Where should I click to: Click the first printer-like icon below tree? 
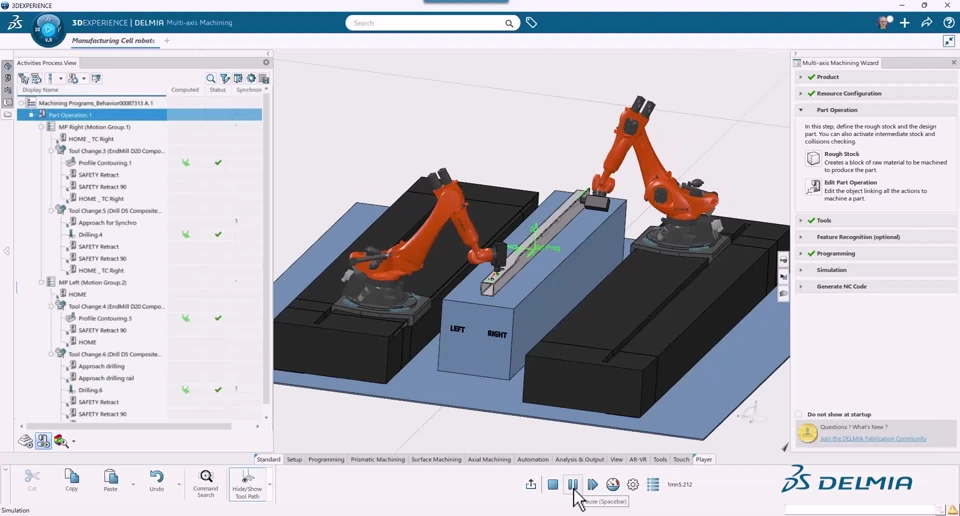[x=25, y=441]
